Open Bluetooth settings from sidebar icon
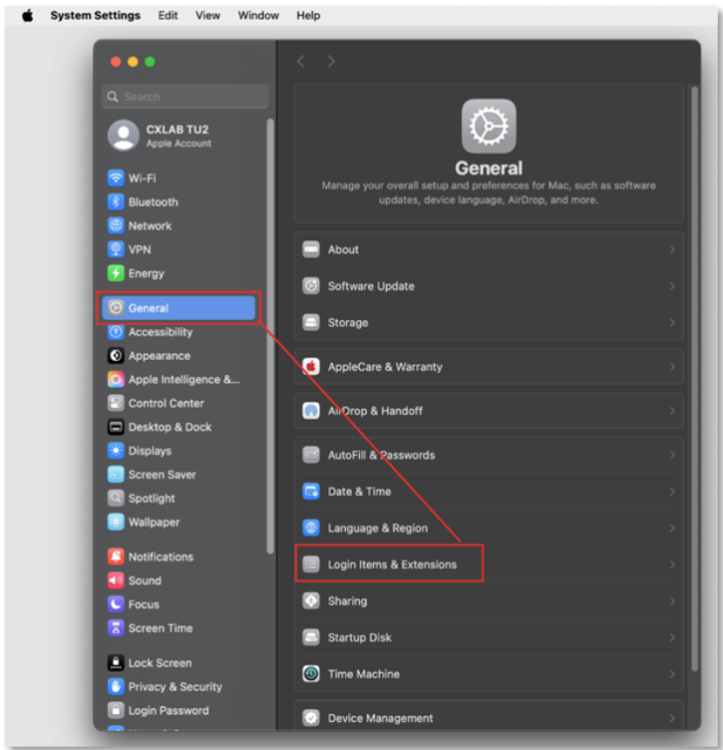This screenshot has width=723, height=750. coord(116,202)
